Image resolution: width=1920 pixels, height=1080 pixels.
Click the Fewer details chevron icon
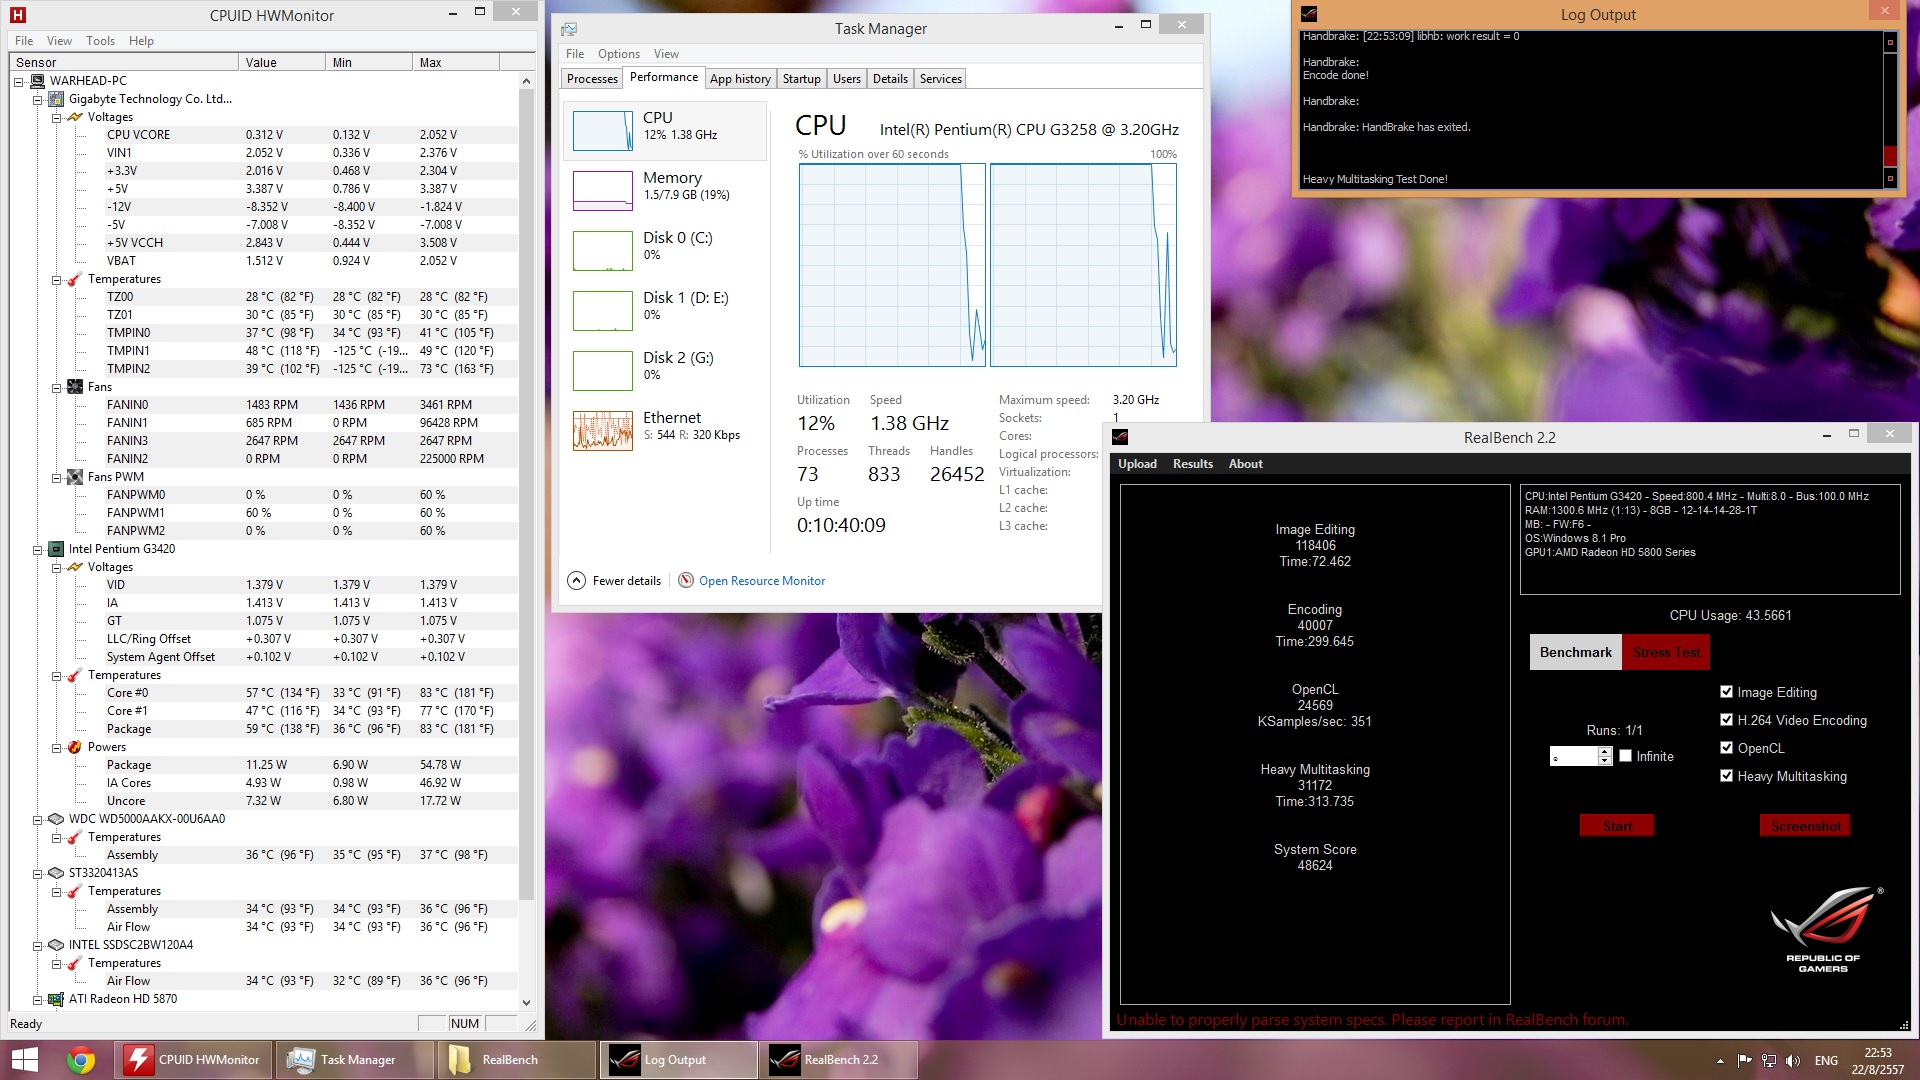pyautogui.click(x=577, y=581)
